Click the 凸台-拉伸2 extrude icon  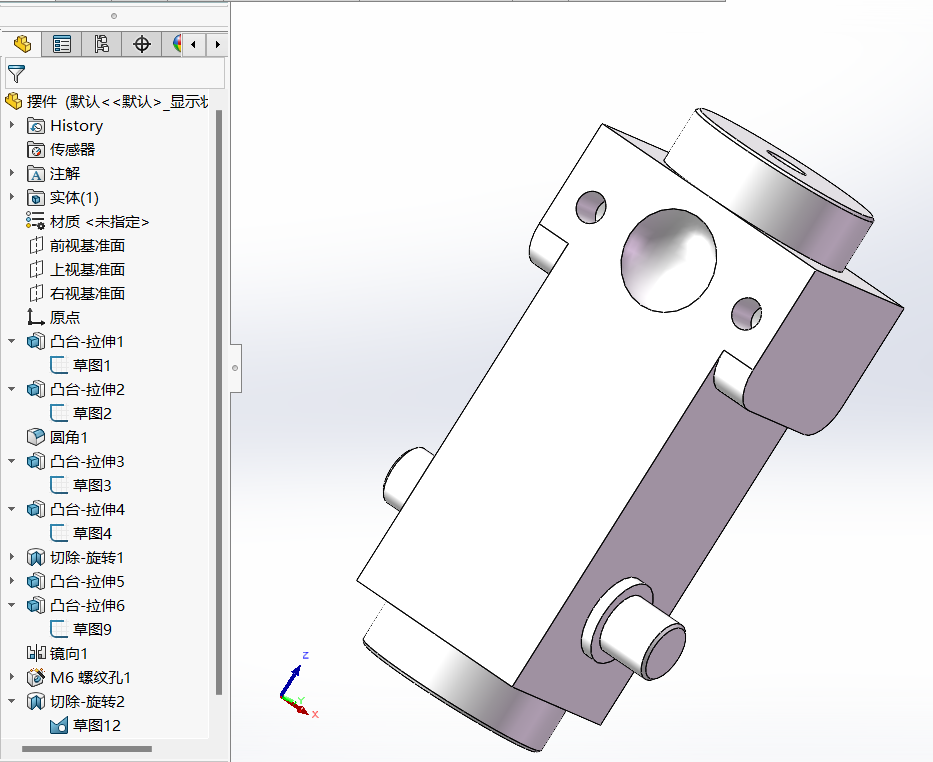36,389
